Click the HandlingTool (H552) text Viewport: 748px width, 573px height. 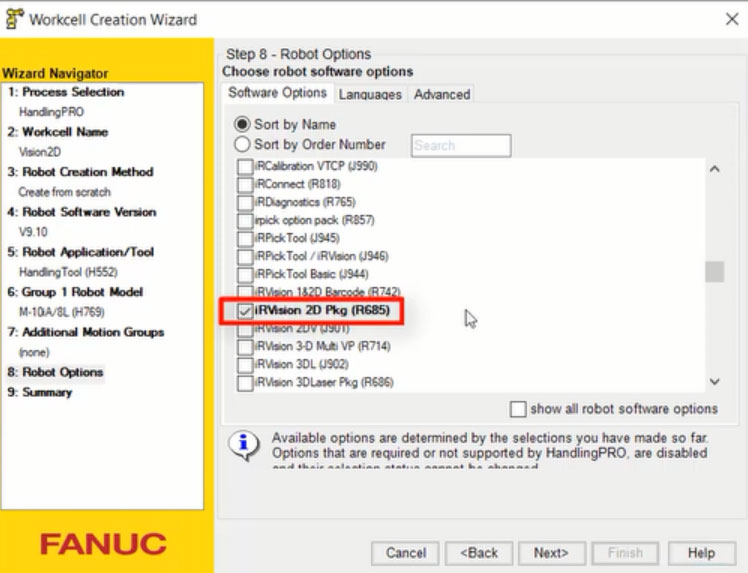(x=68, y=272)
